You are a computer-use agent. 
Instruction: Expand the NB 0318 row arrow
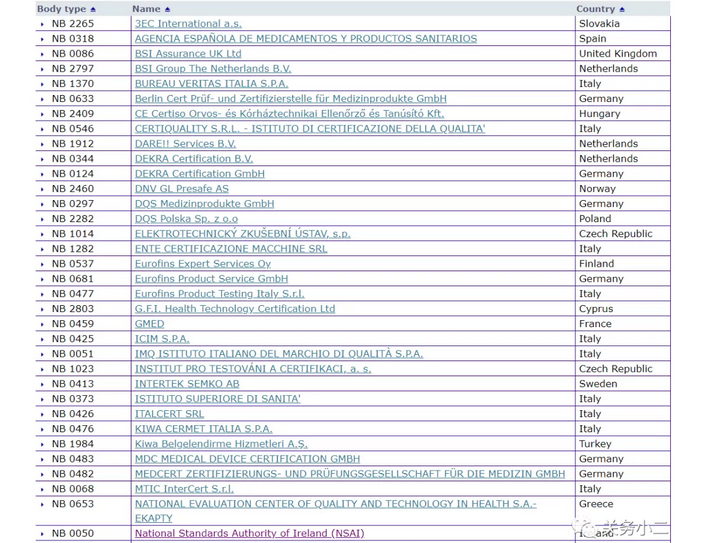(42, 39)
